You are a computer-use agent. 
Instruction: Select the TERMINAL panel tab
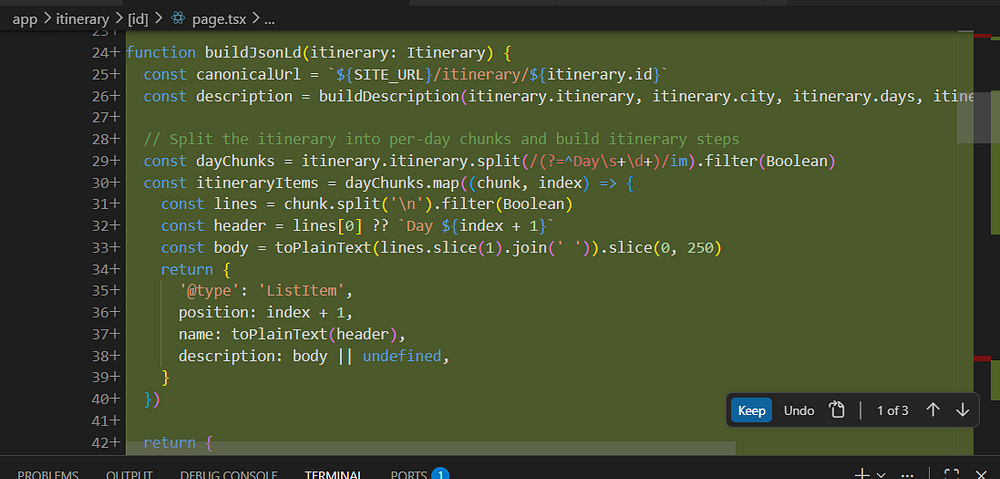point(334,474)
